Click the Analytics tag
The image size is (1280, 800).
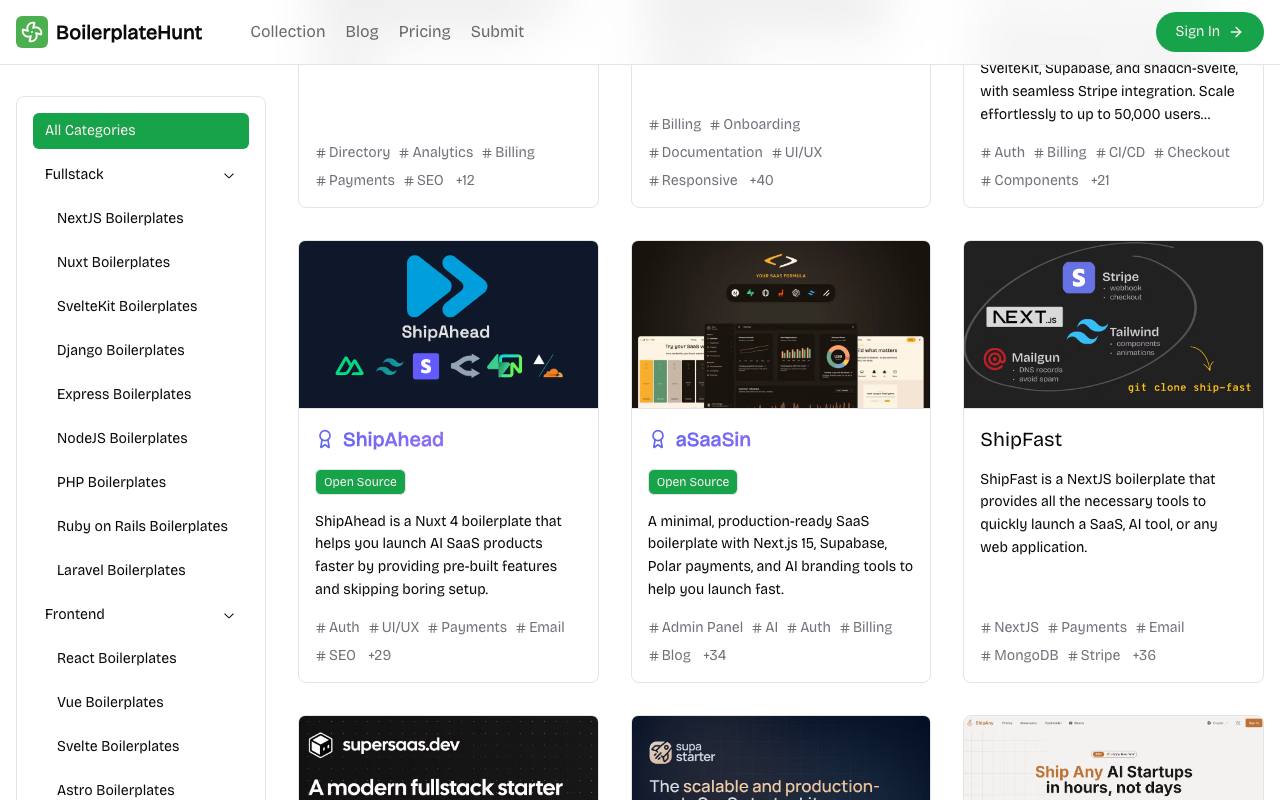pyautogui.click(x=436, y=152)
